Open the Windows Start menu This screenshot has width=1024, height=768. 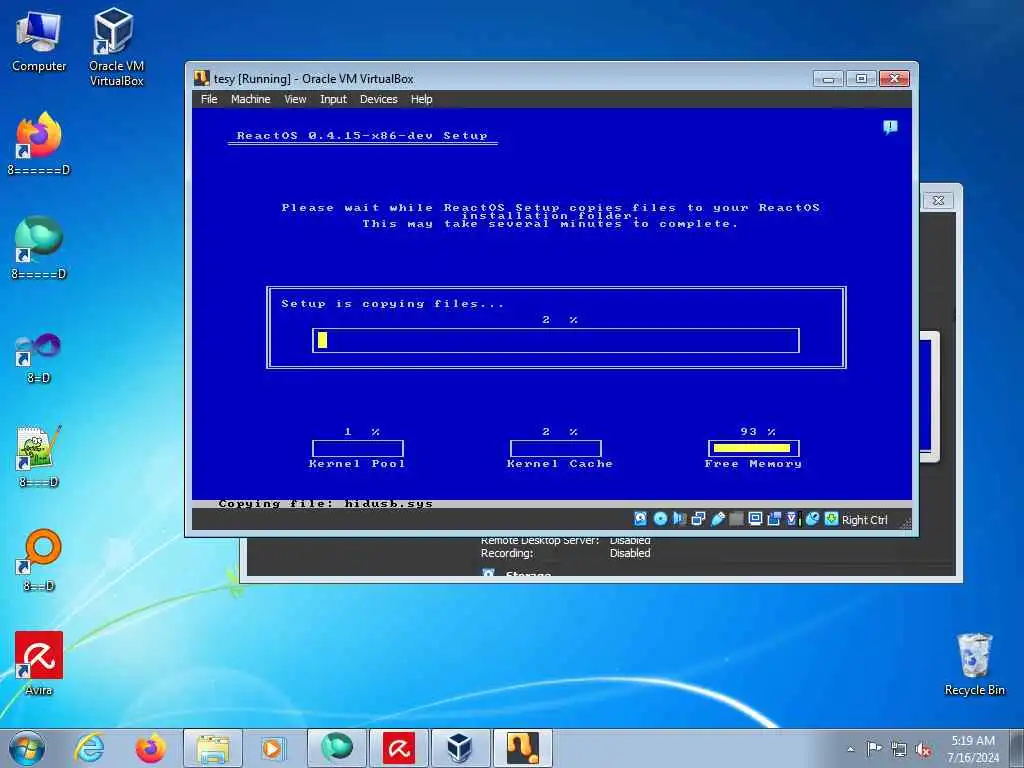click(x=27, y=748)
